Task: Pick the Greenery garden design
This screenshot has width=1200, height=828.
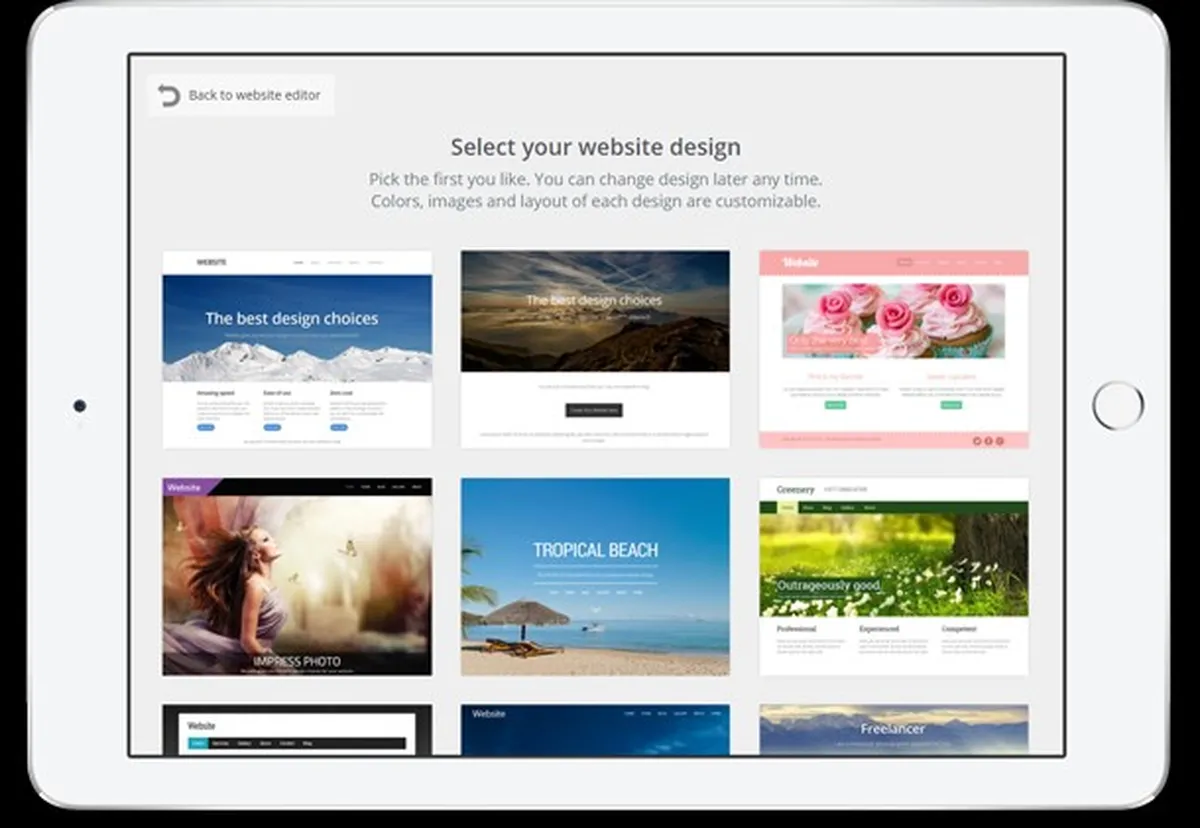Action: pos(894,577)
